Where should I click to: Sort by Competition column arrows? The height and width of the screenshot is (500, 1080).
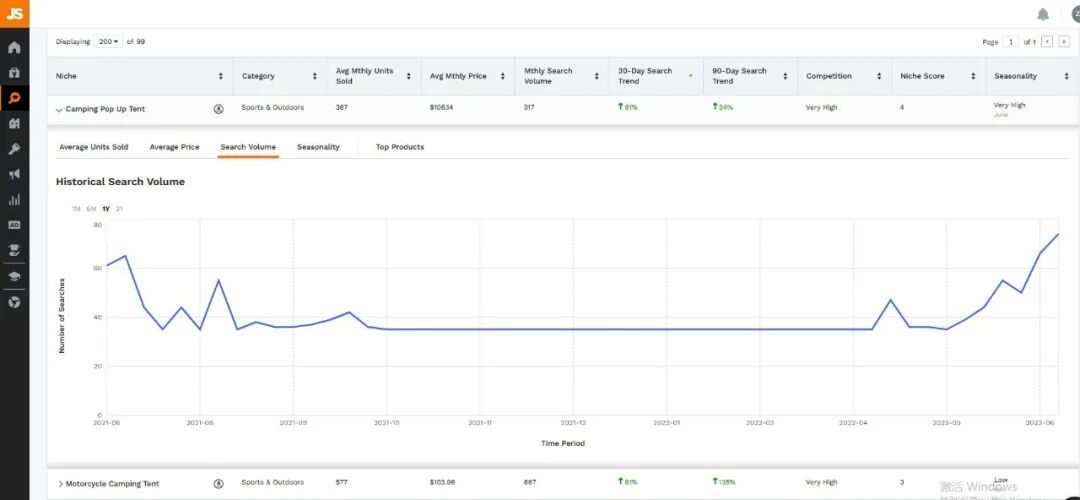pyautogui.click(x=879, y=76)
